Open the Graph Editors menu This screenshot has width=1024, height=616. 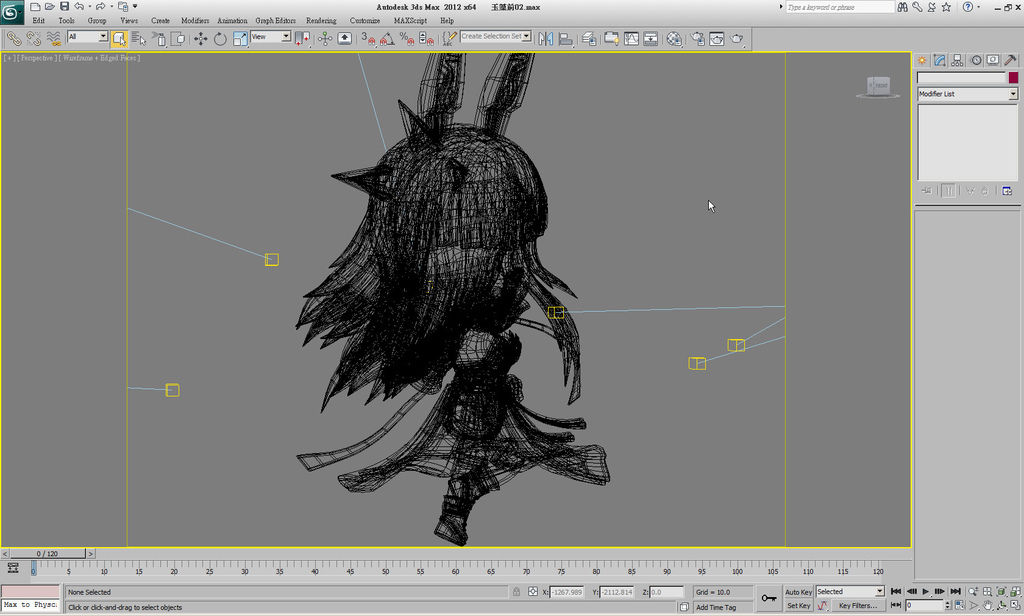[x=275, y=20]
